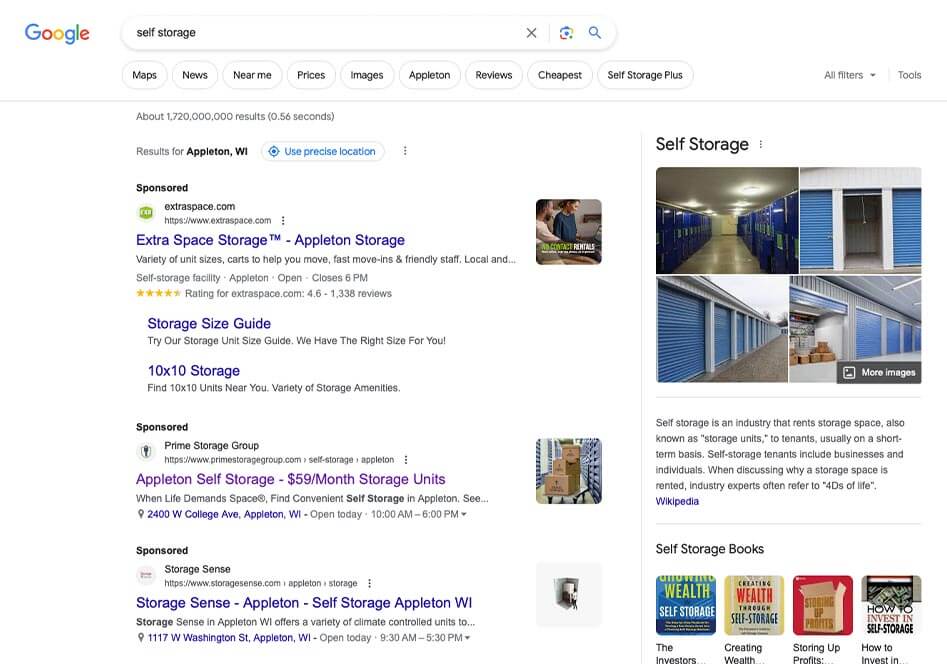Image resolution: width=947 pixels, height=664 pixels.
Task: Open location options three-dot menu
Action: (405, 151)
